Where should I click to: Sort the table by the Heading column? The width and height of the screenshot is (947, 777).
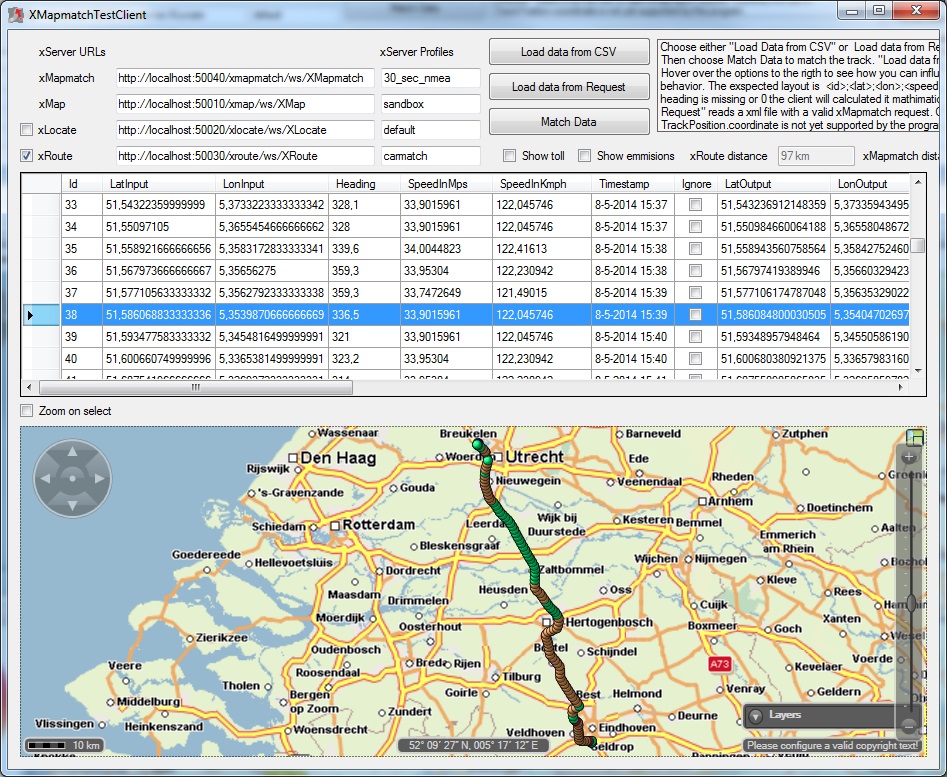(355, 184)
